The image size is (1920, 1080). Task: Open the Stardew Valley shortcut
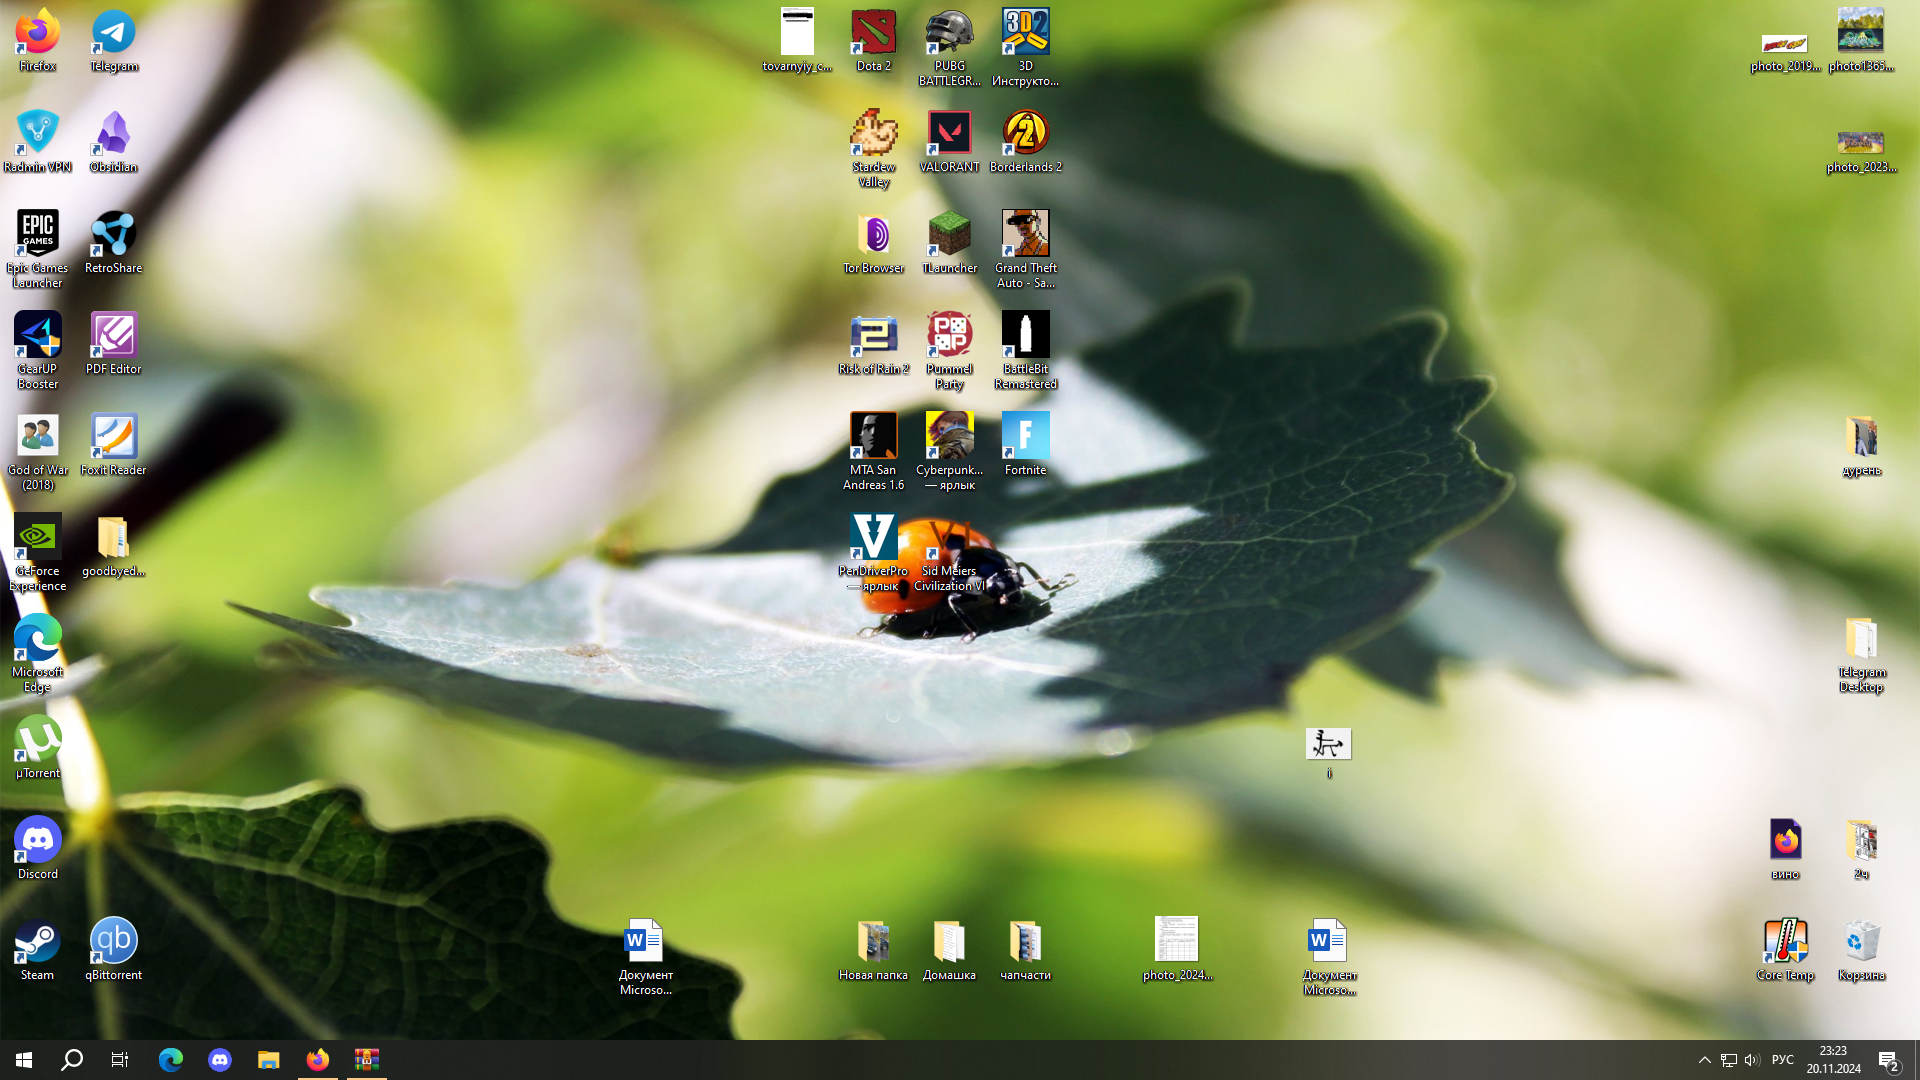(x=874, y=148)
